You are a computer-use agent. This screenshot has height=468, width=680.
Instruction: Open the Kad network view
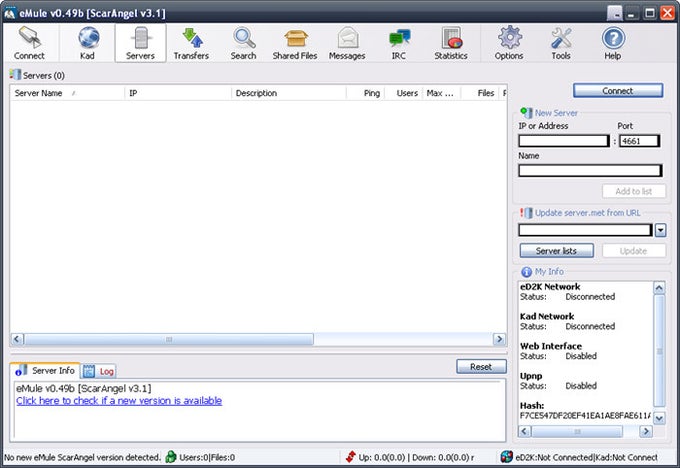pos(87,43)
